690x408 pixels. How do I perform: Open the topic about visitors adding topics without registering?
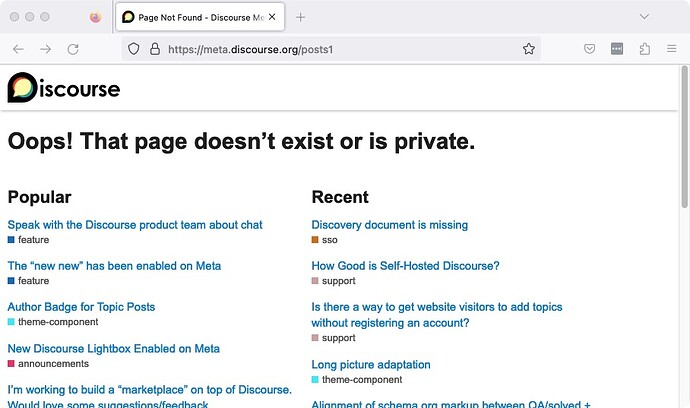437,315
